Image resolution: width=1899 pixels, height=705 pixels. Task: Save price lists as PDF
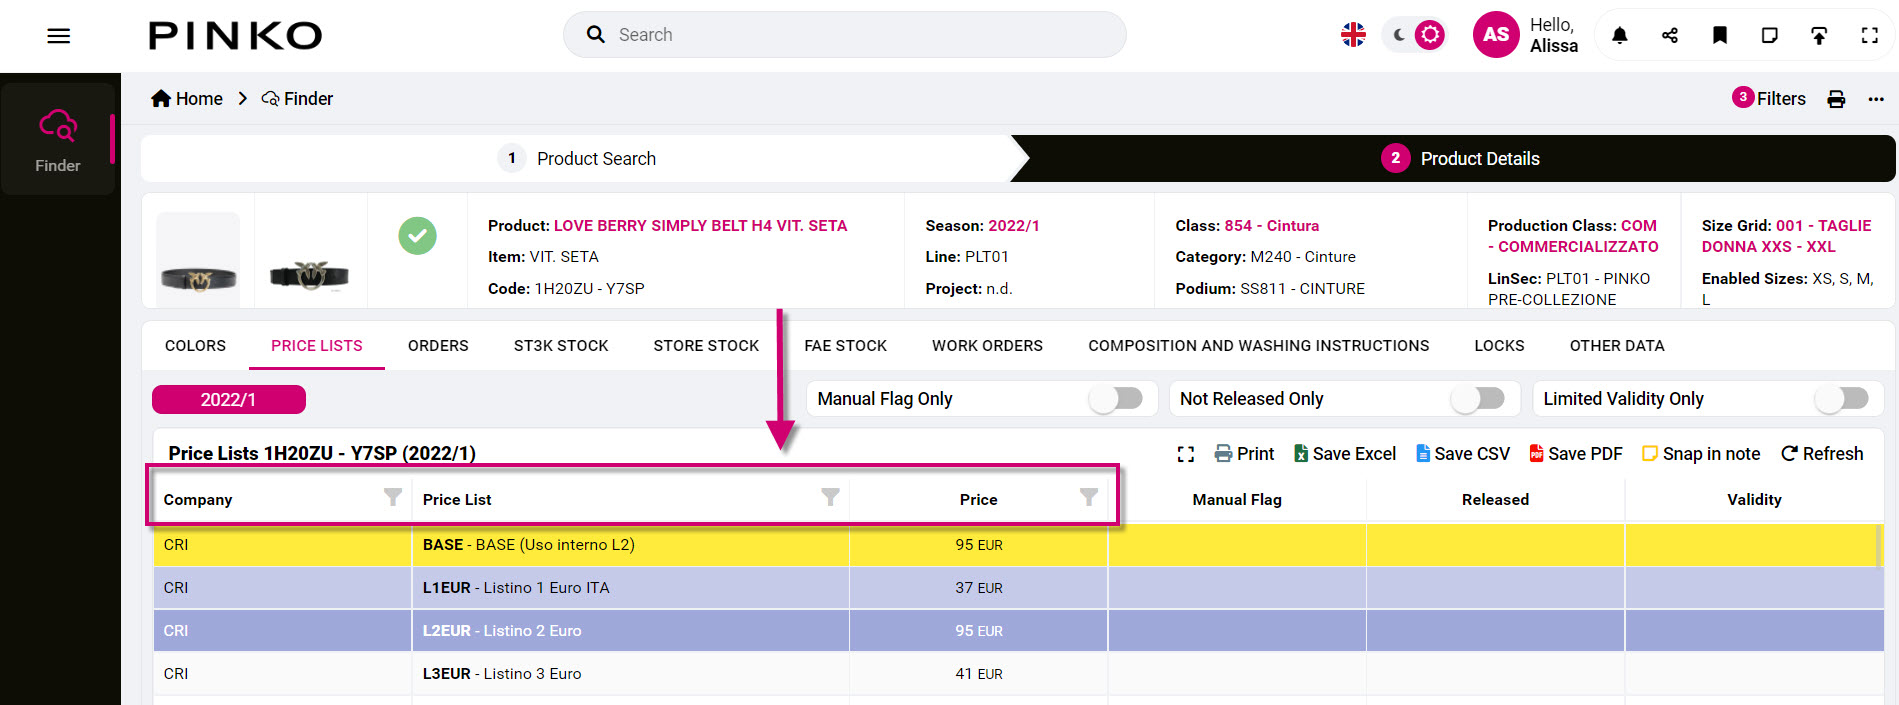coord(1576,454)
